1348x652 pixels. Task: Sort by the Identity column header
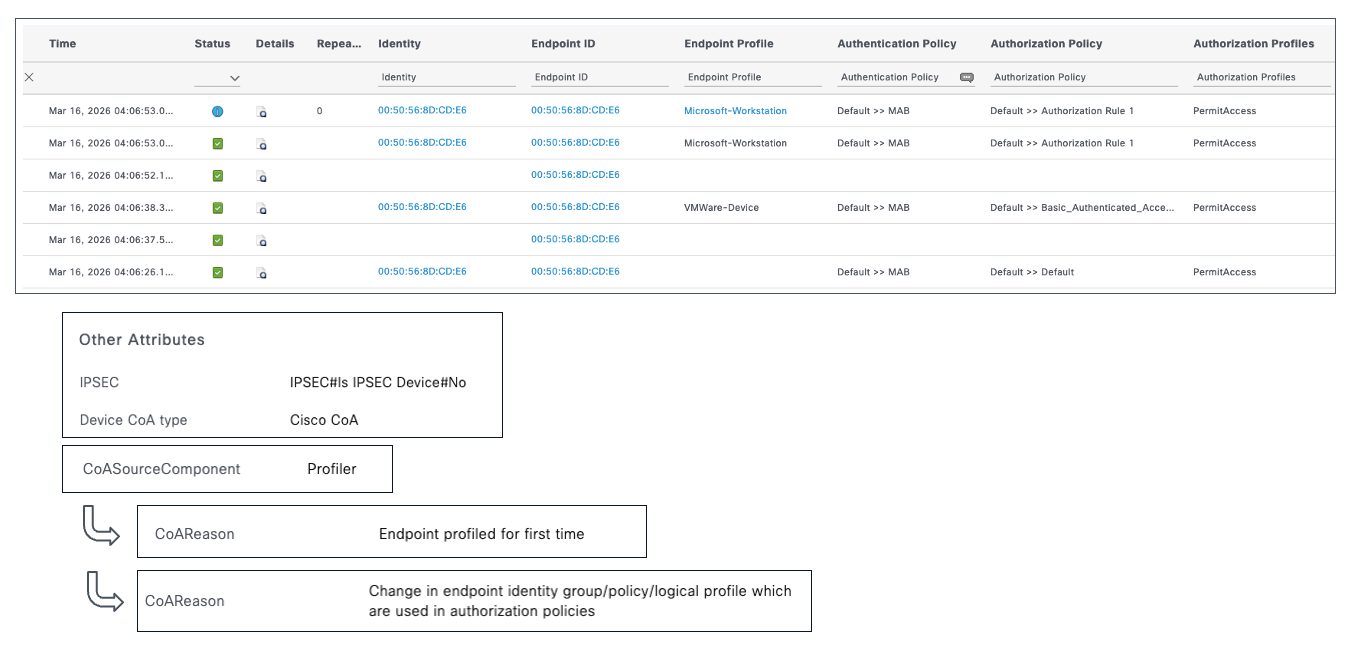tap(399, 44)
